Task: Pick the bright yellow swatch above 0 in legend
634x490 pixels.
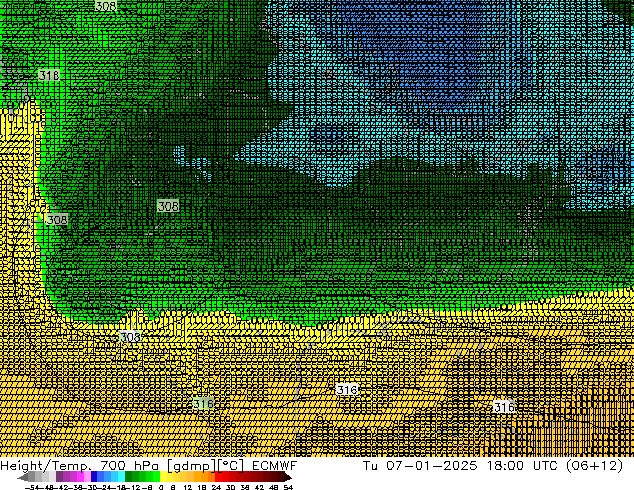Action: pyautogui.click(x=163, y=477)
